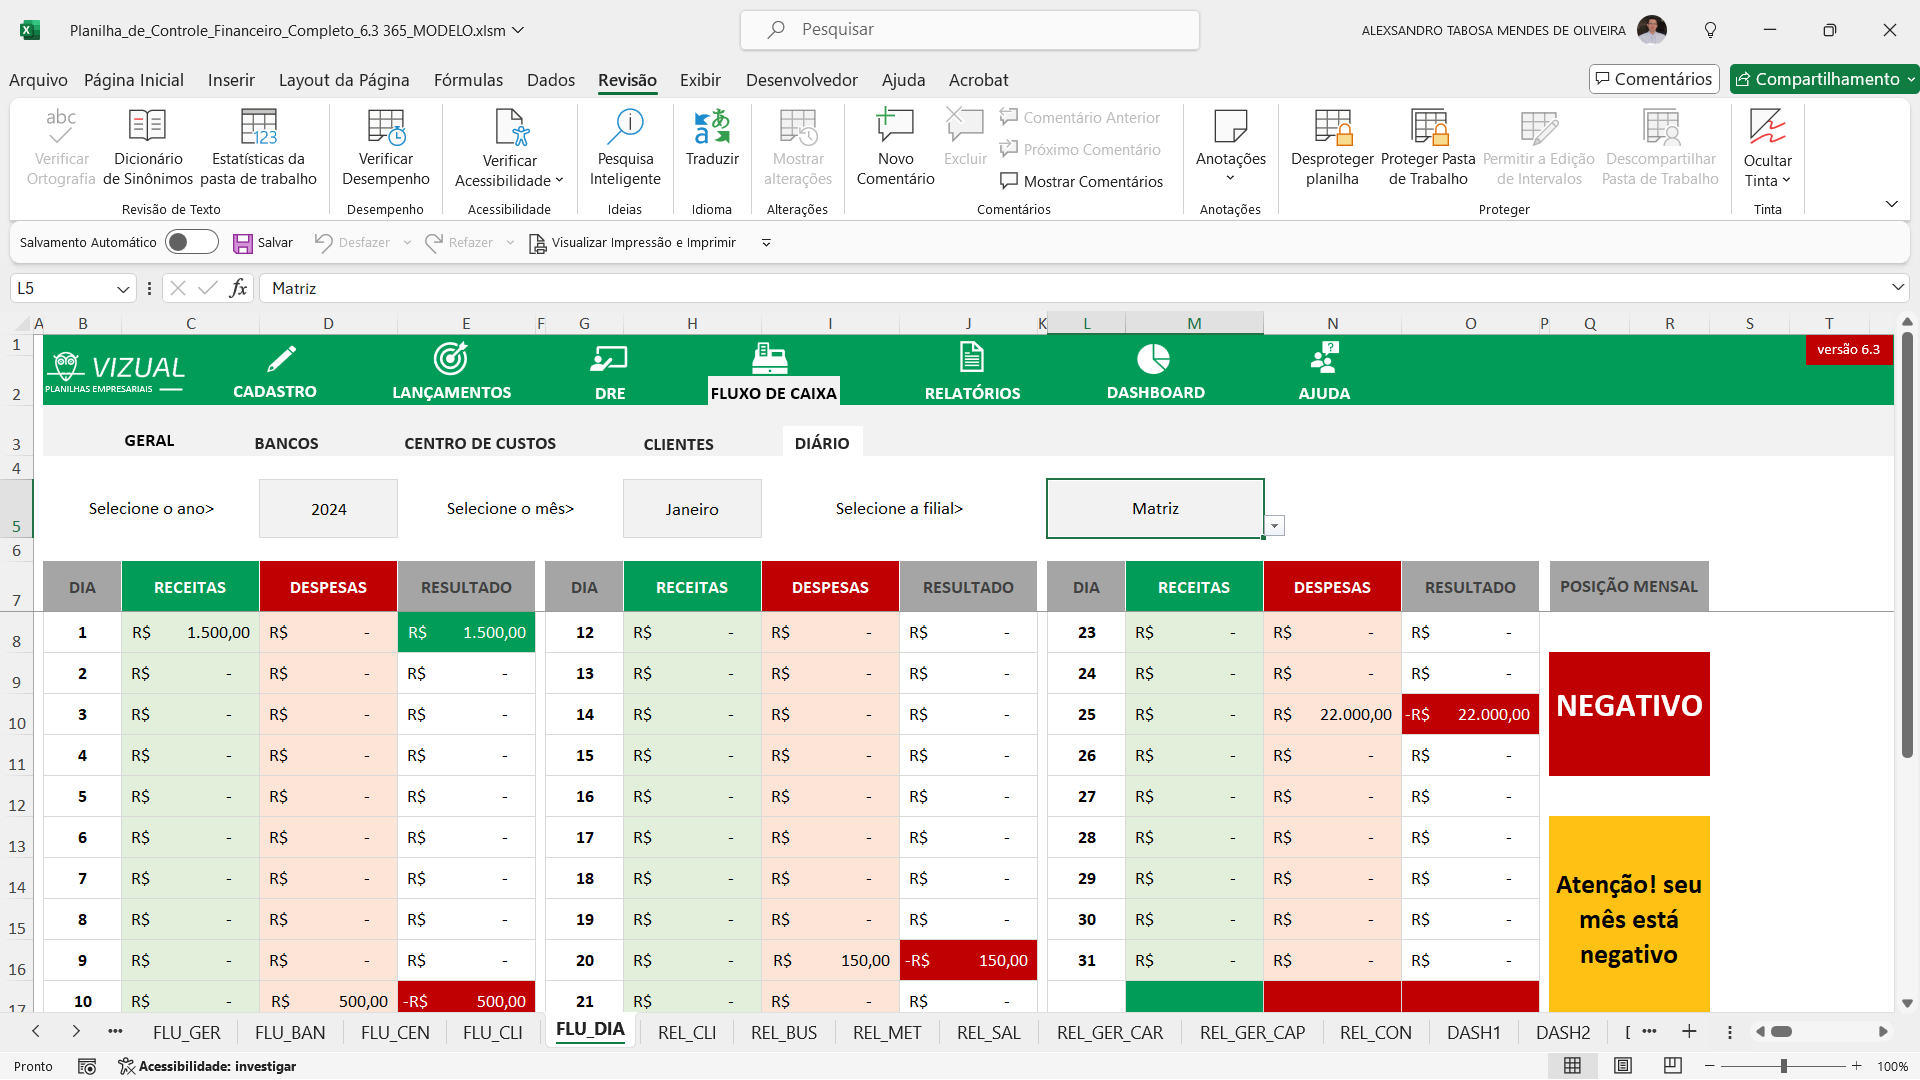Toggle the Salvamento Automático switch
The image size is (1920, 1080).
[x=192, y=242]
